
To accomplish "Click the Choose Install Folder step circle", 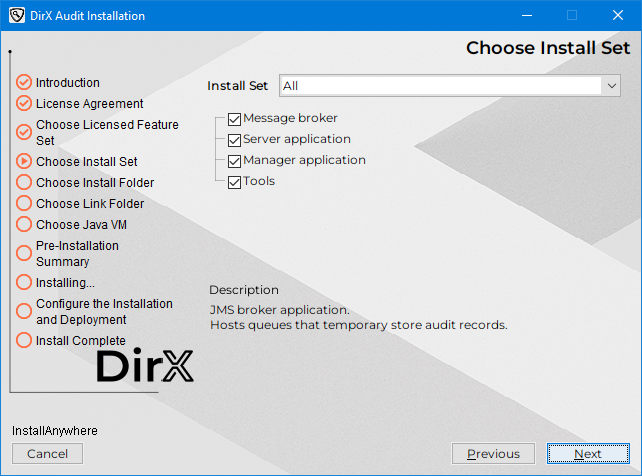I will pos(25,182).
